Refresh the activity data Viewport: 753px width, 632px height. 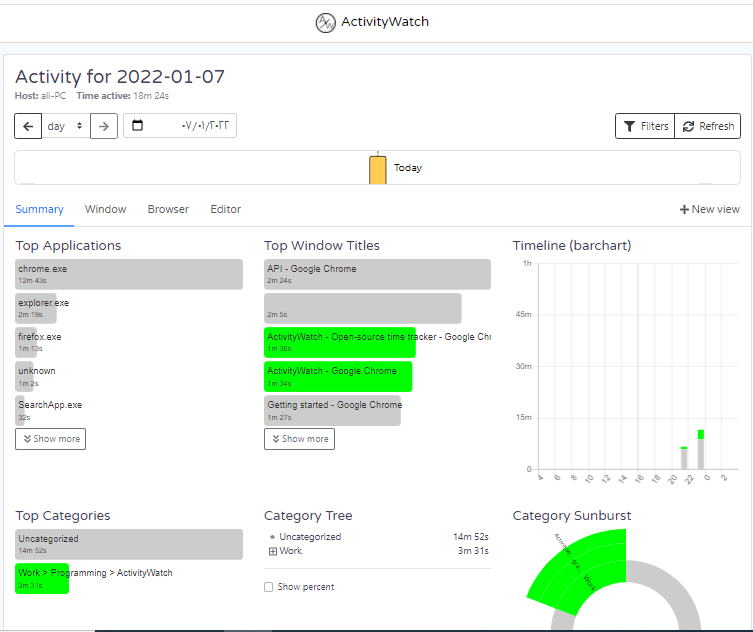pyautogui.click(x=707, y=126)
